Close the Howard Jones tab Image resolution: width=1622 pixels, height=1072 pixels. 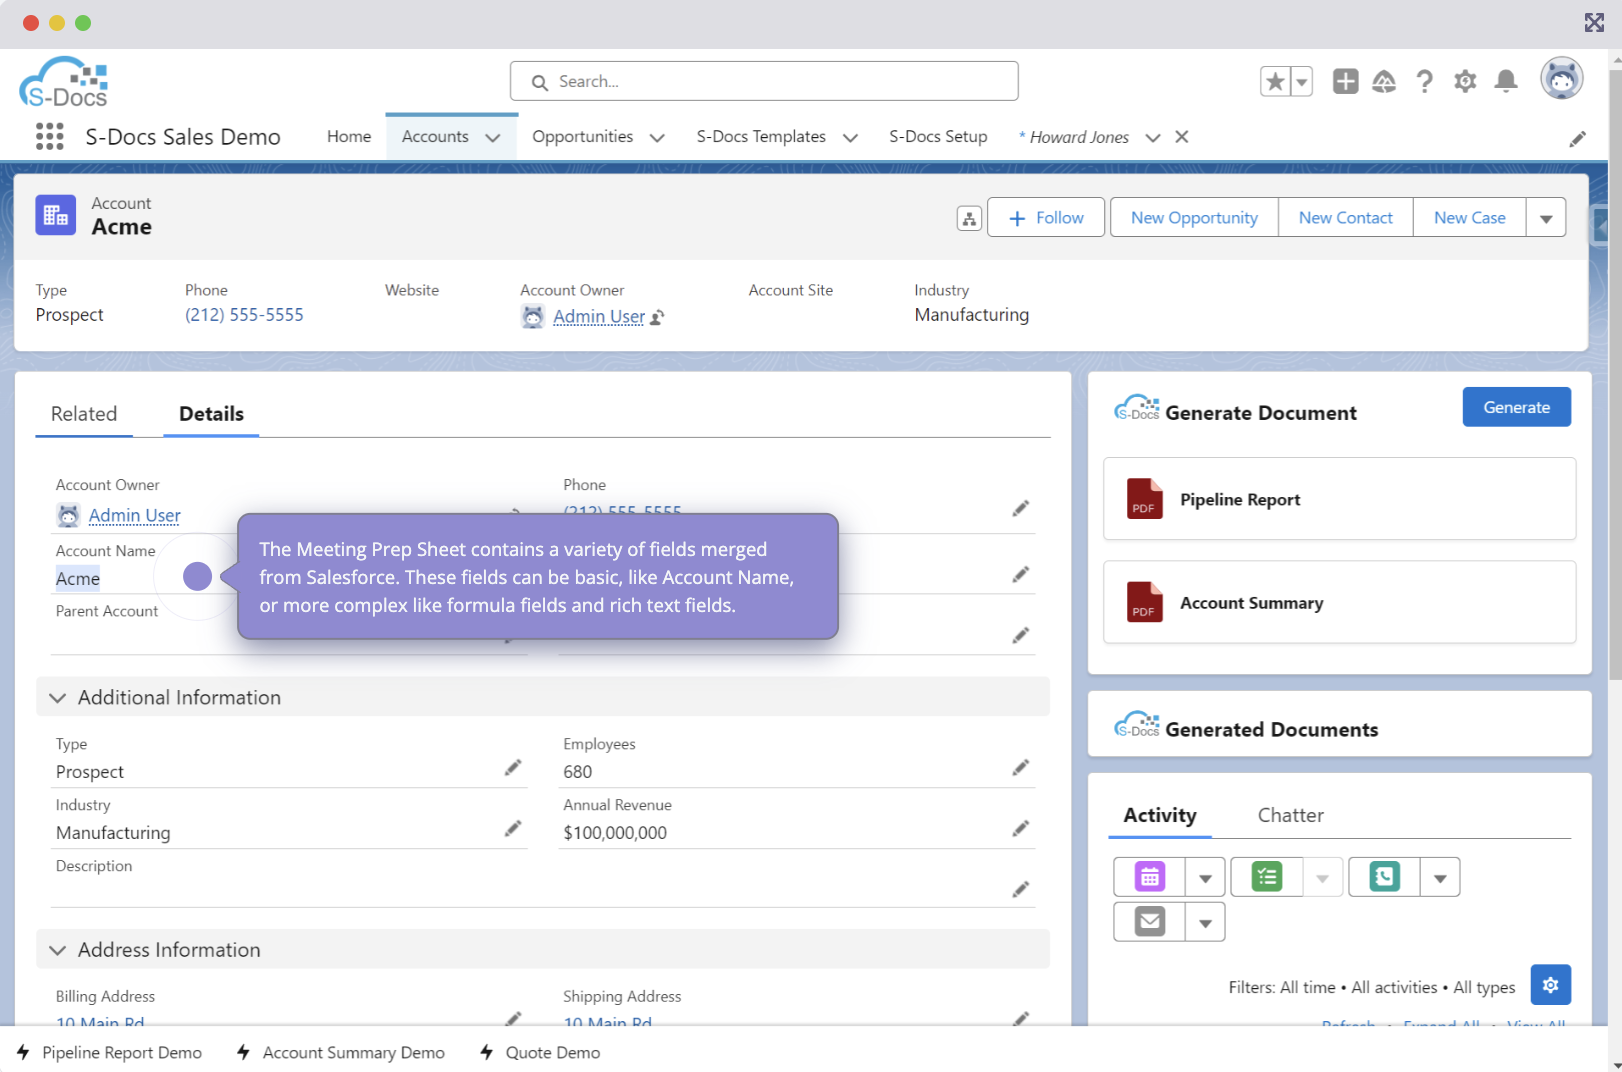tap(1181, 137)
